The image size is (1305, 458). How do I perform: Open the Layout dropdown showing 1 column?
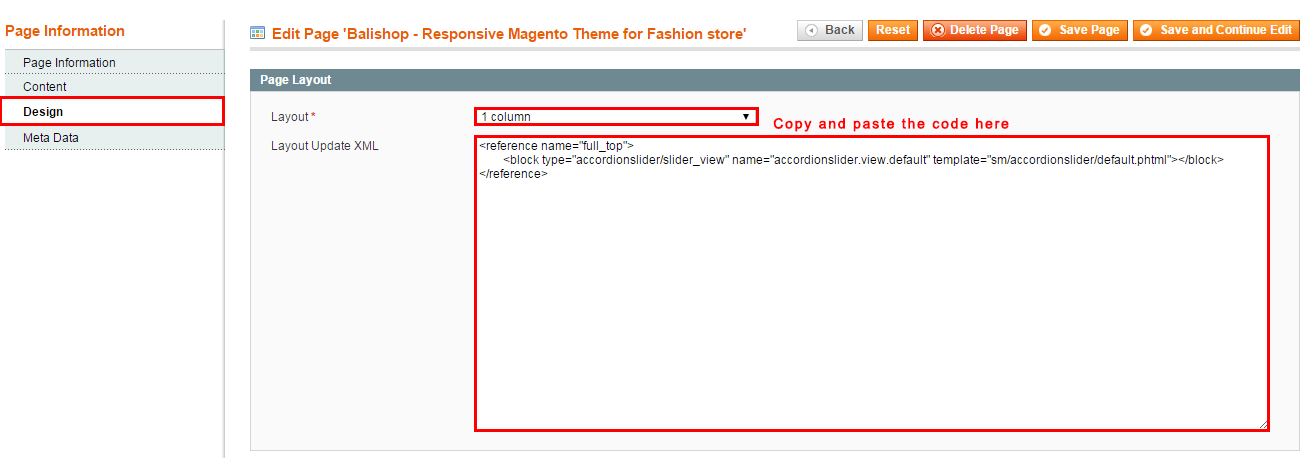click(616, 117)
